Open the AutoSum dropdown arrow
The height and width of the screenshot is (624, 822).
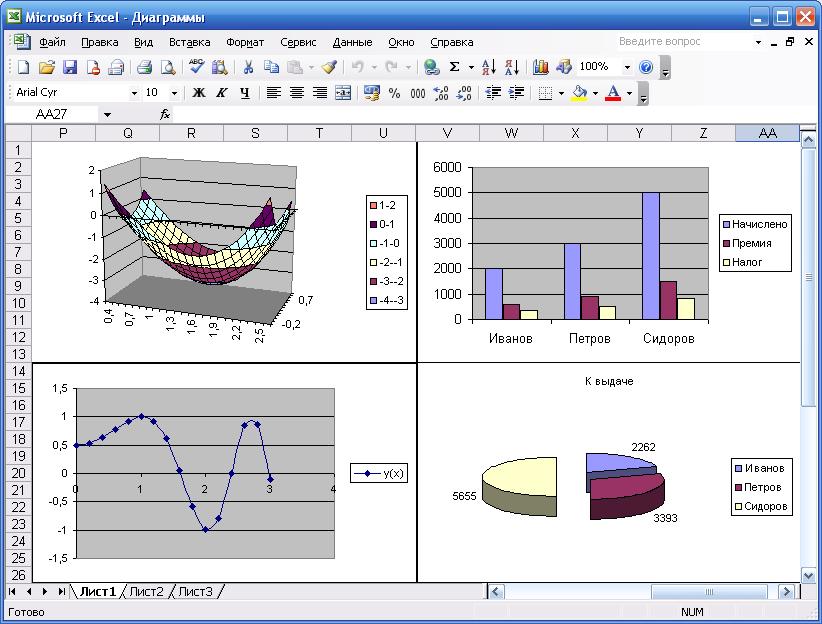tap(471, 67)
